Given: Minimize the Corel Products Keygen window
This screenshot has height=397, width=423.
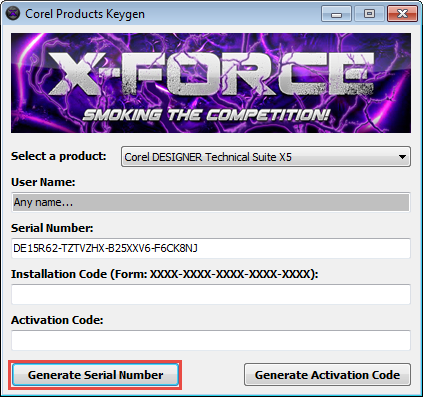Looking at the screenshot, I should [336, 14].
